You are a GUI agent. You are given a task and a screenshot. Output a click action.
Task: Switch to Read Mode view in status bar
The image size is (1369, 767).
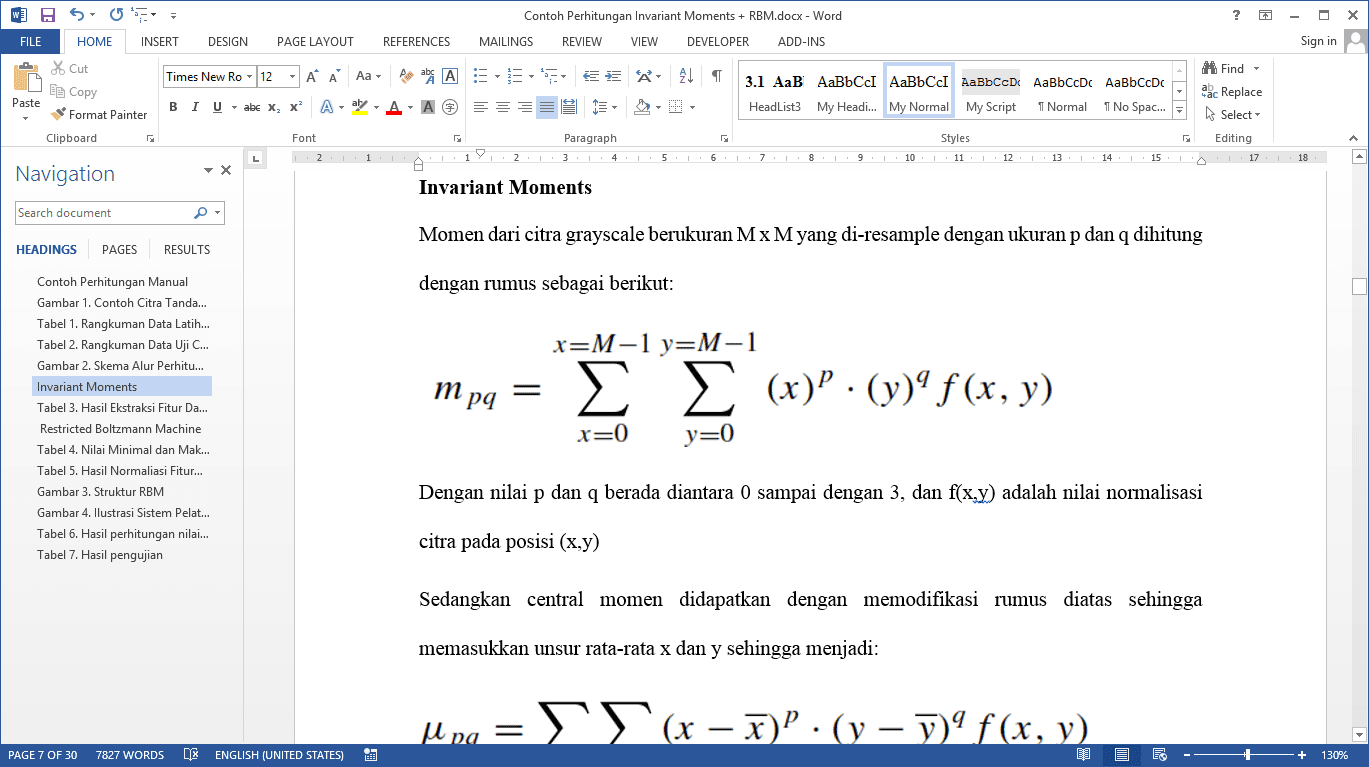pyautogui.click(x=1083, y=755)
